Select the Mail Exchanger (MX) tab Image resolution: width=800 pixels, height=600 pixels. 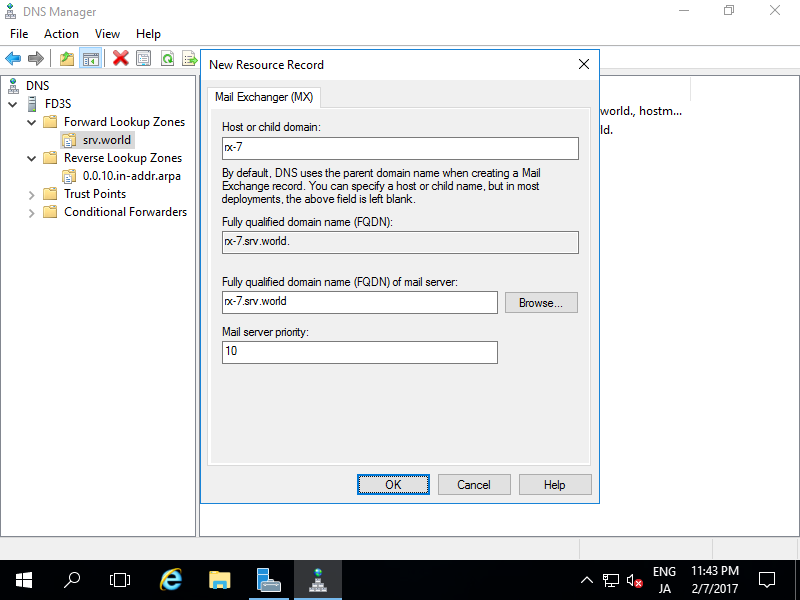pos(265,97)
